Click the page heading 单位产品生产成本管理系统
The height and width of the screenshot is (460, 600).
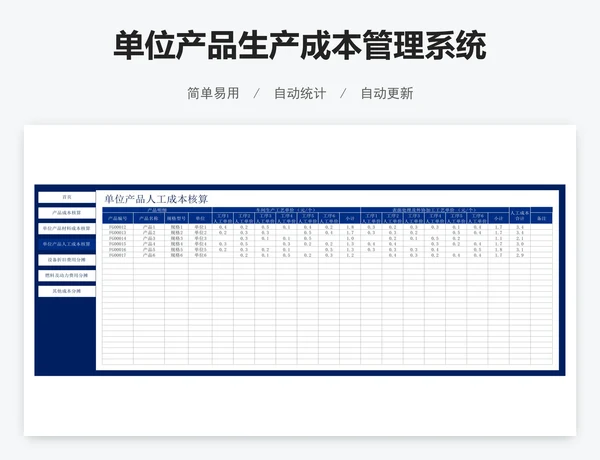tap(300, 46)
